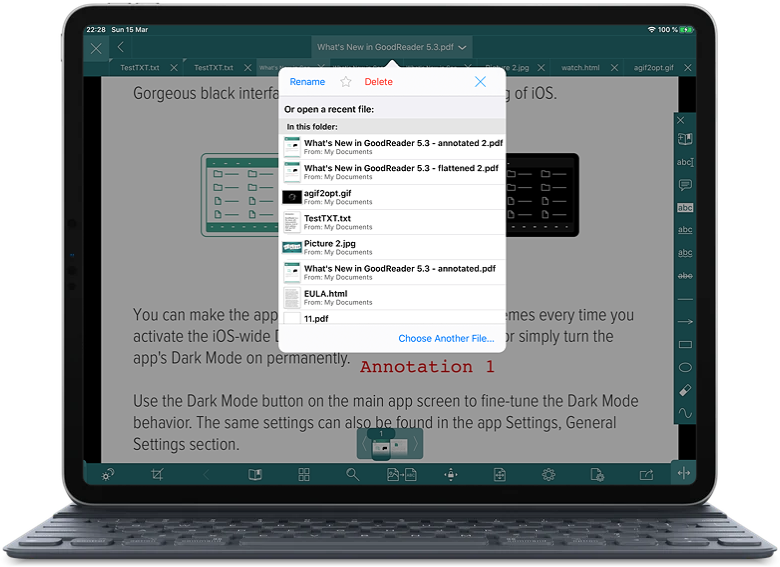This screenshot has width=780, height=567.
Task: Close the Picture 2.jpg tab
Action: point(541,68)
